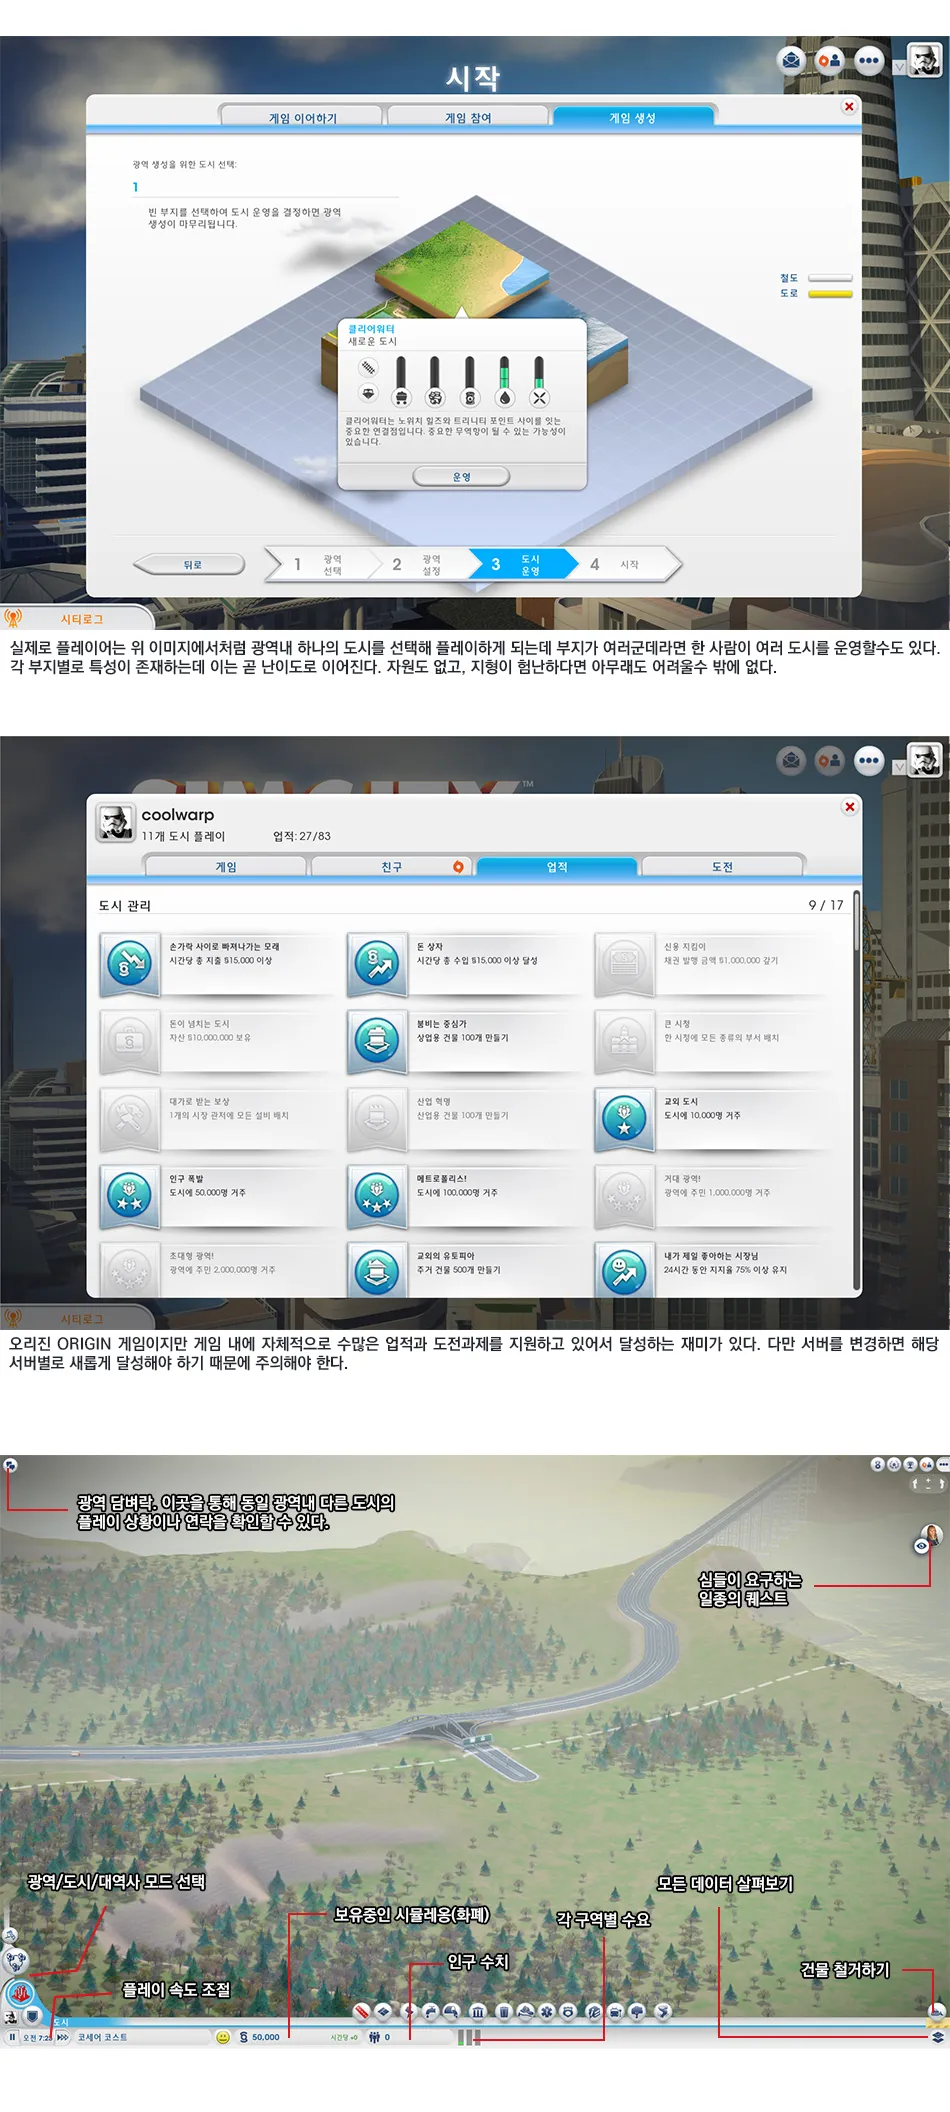The image size is (950, 2112).
Task: Close the 시작 dialog with red X
Action: point(849,107)
